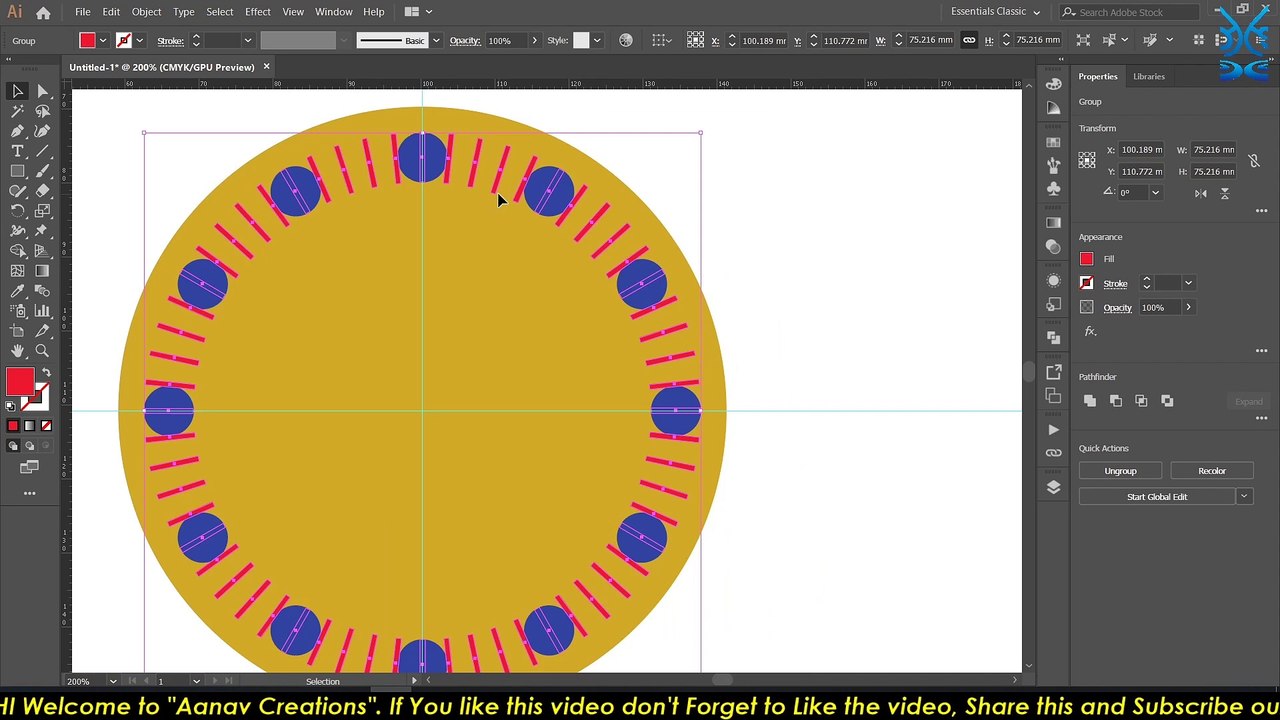Image resolution: width=1280 pixels, height=720 pixels.
Task: Expand Opacity options arrow in Properties
Action: pyautogui.click(x=1188, y=307)
